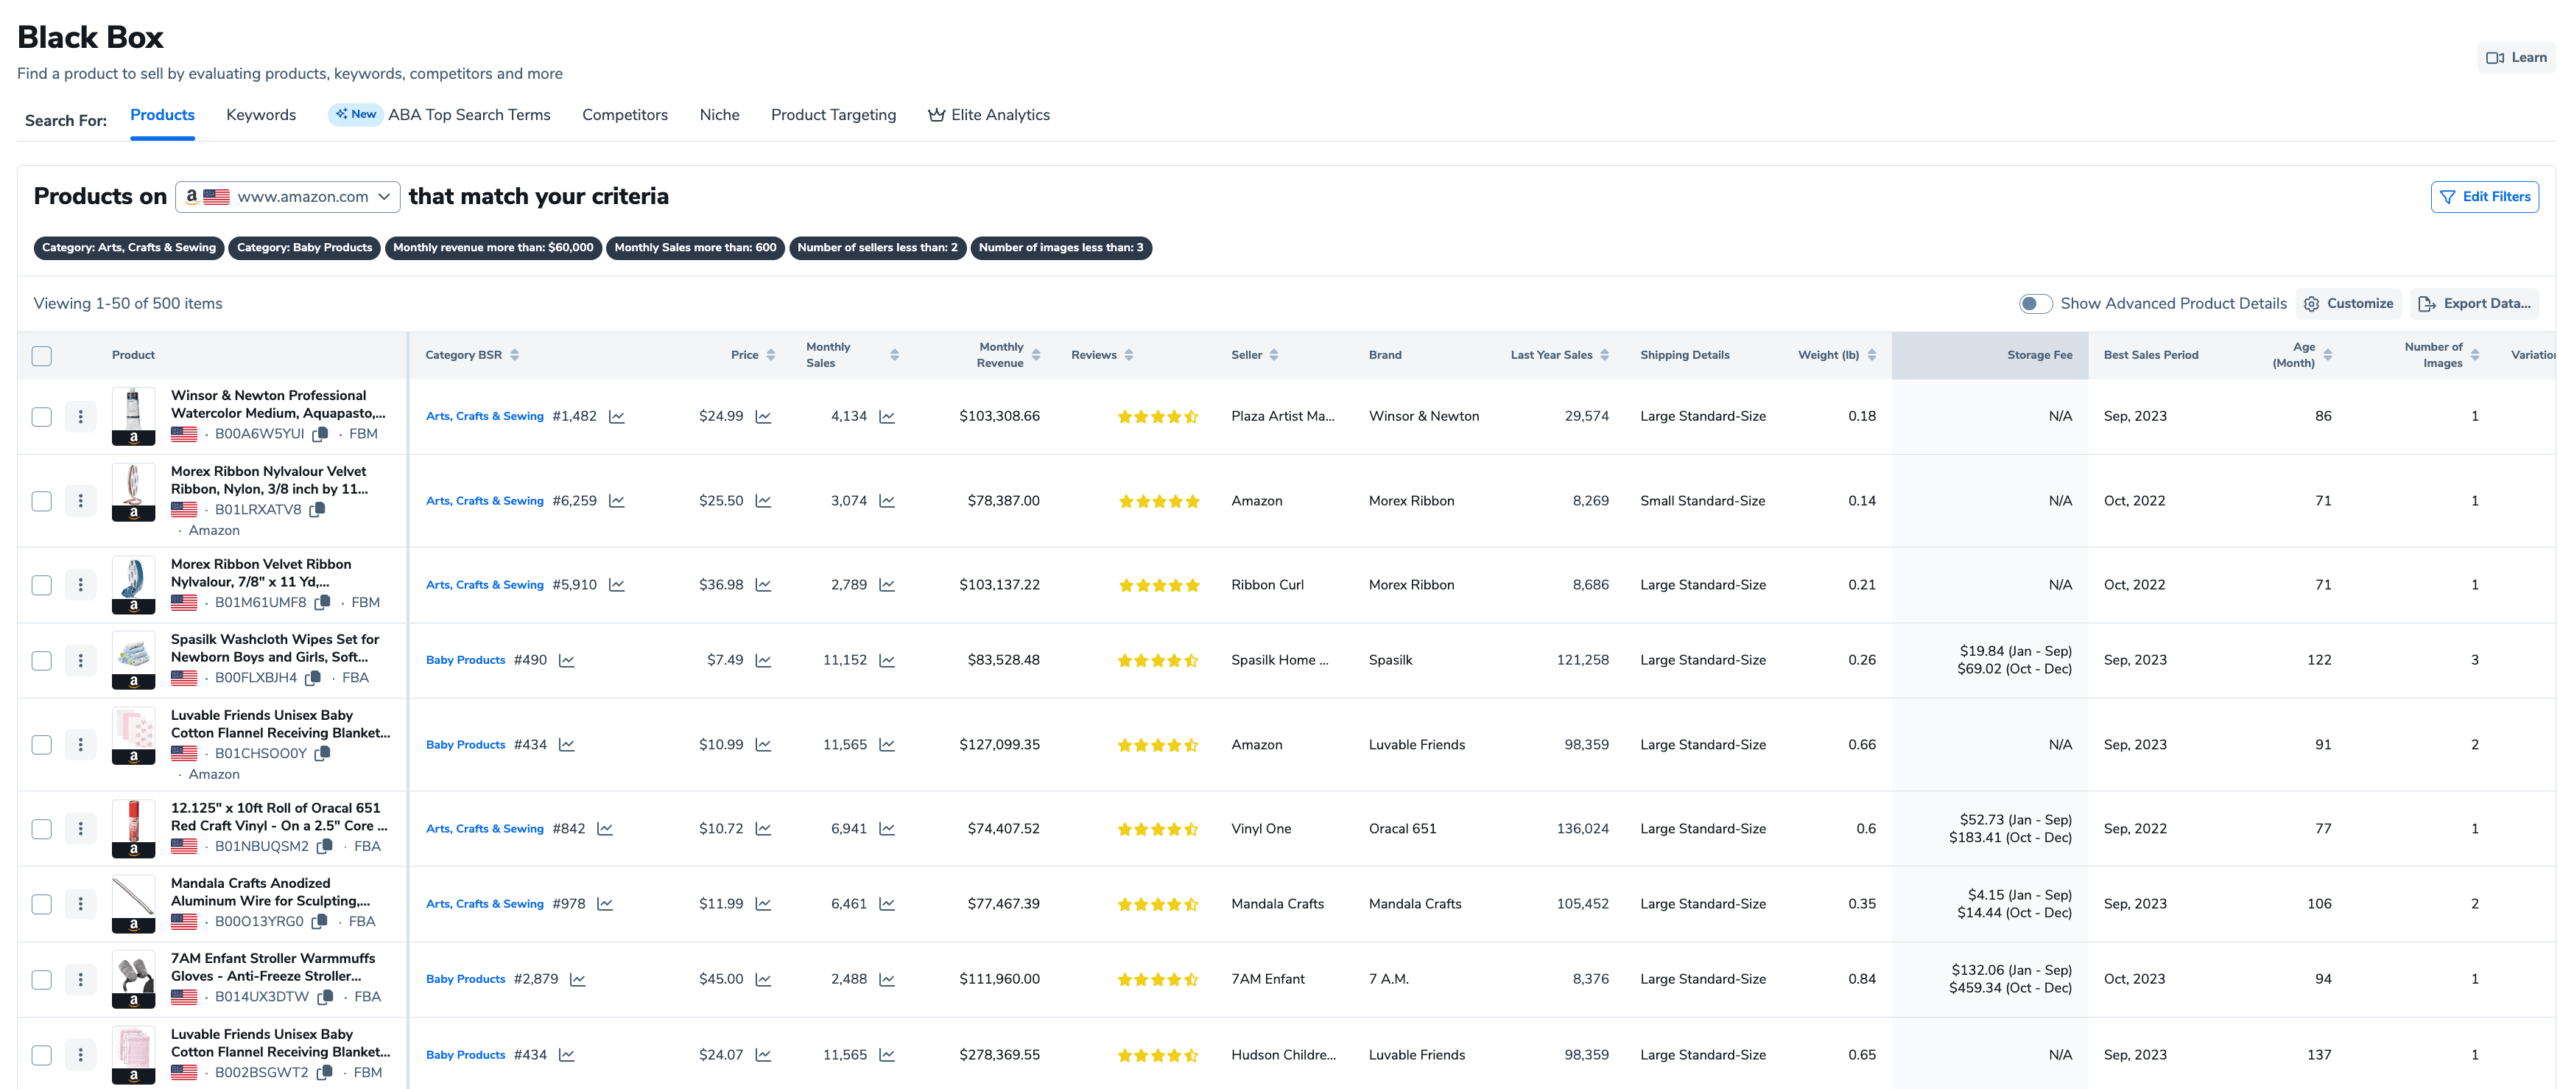This screenshot has width=2560, height=1089.
Task: Open the Export Data dropdown
Action: pyautogui.click(x=2475, y=303)
